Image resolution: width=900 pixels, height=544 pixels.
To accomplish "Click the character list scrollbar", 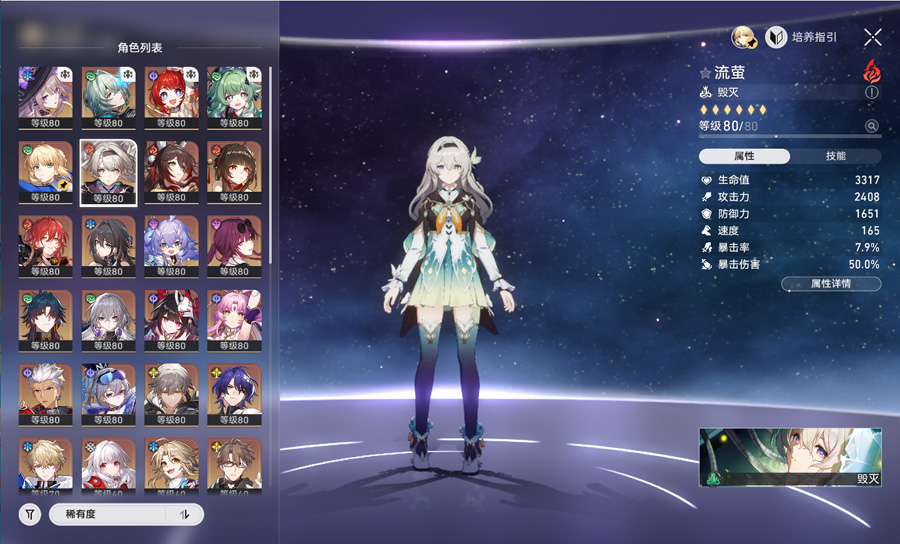I will 270,166.
